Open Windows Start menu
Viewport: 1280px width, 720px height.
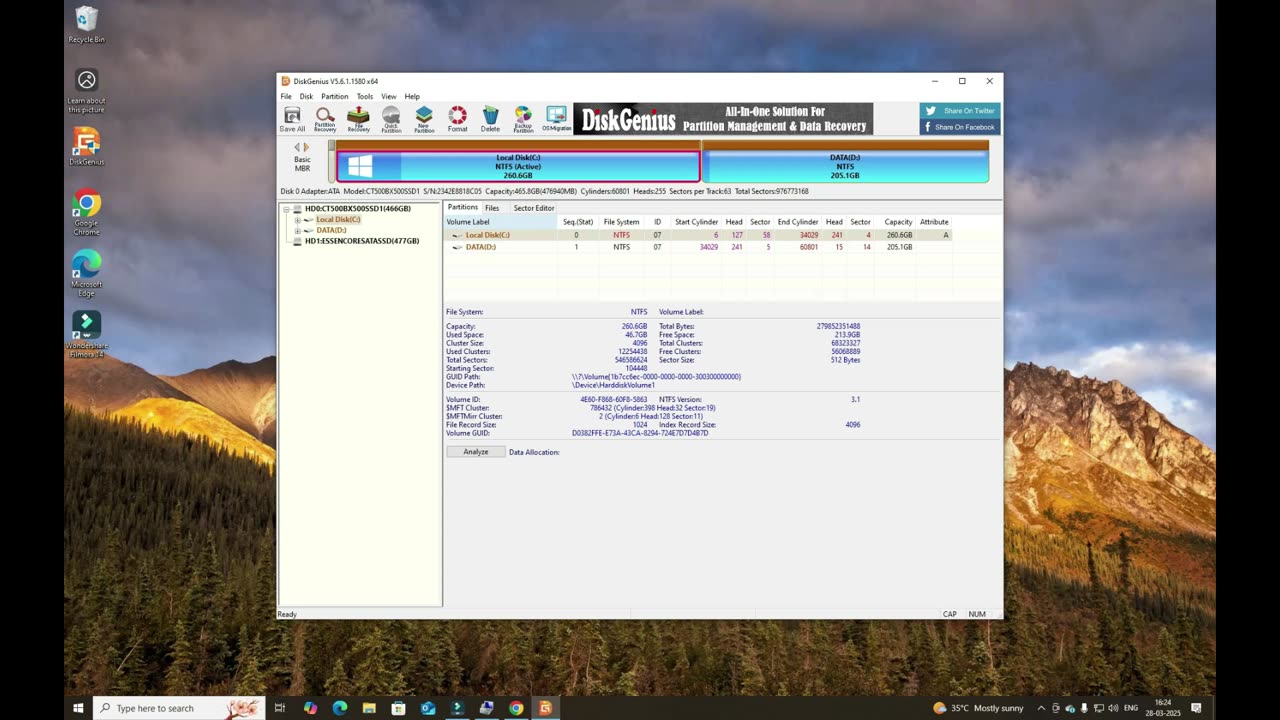click(x=78, y=708)
